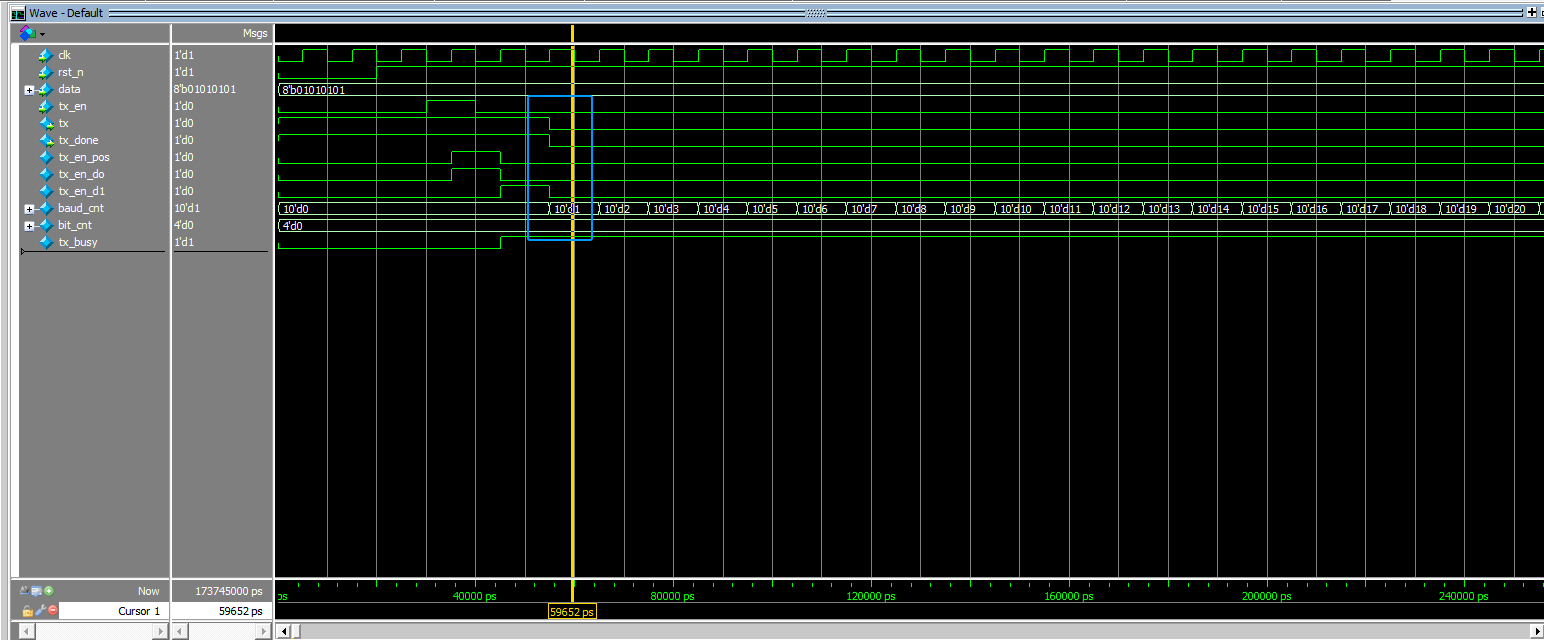
Task: Expand the bit_cnt bus signal
Action: [30, 226]
